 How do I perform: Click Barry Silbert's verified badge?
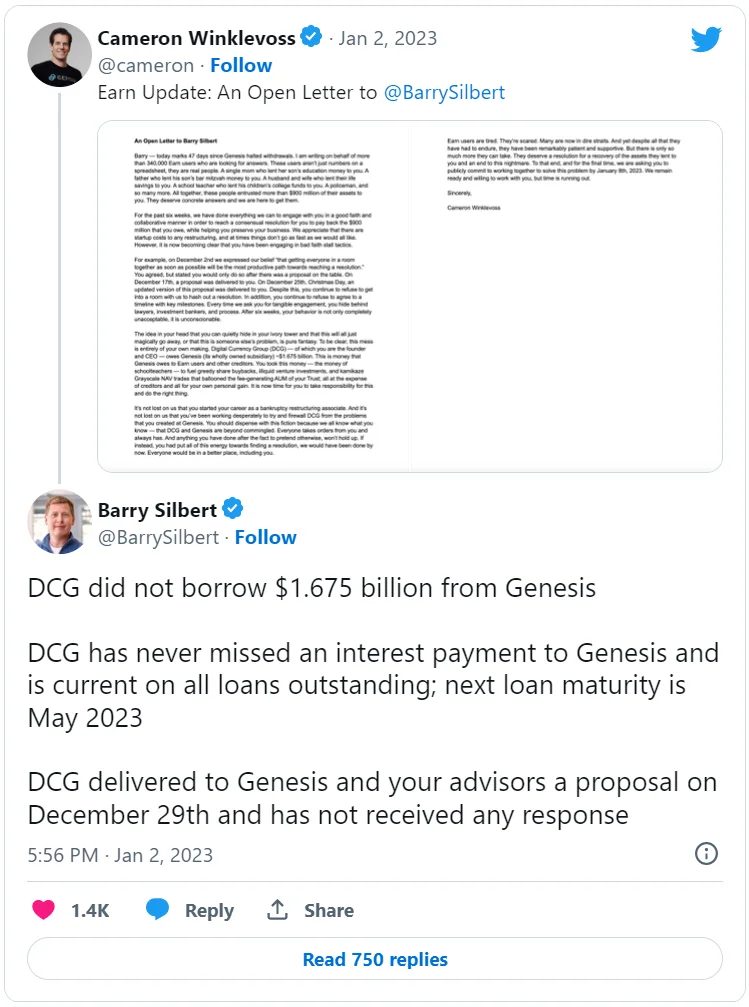click(233, 510)
